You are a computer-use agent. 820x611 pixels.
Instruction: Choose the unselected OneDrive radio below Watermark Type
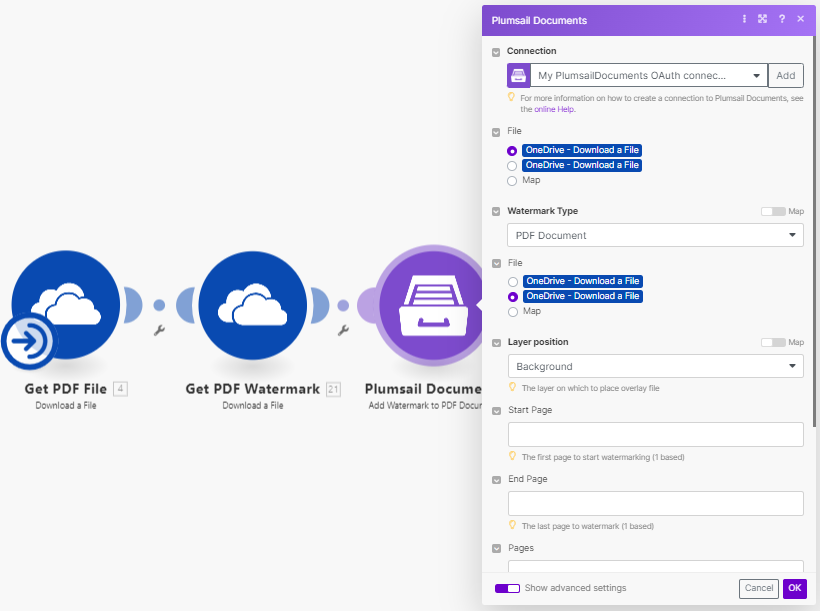513,282
